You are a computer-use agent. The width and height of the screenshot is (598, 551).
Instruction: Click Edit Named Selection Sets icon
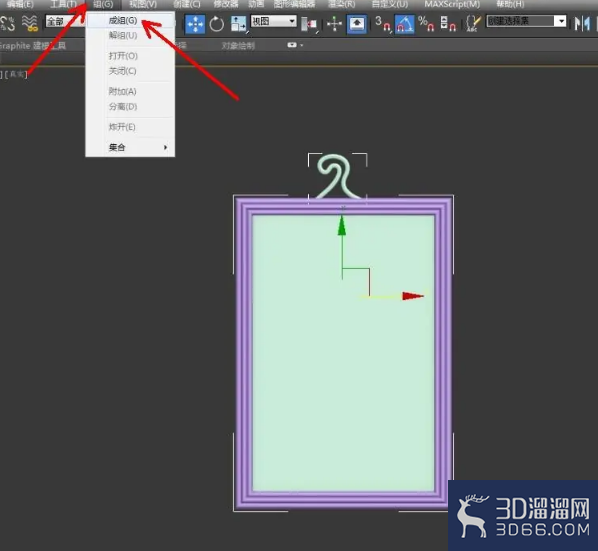tap(473, 24)
